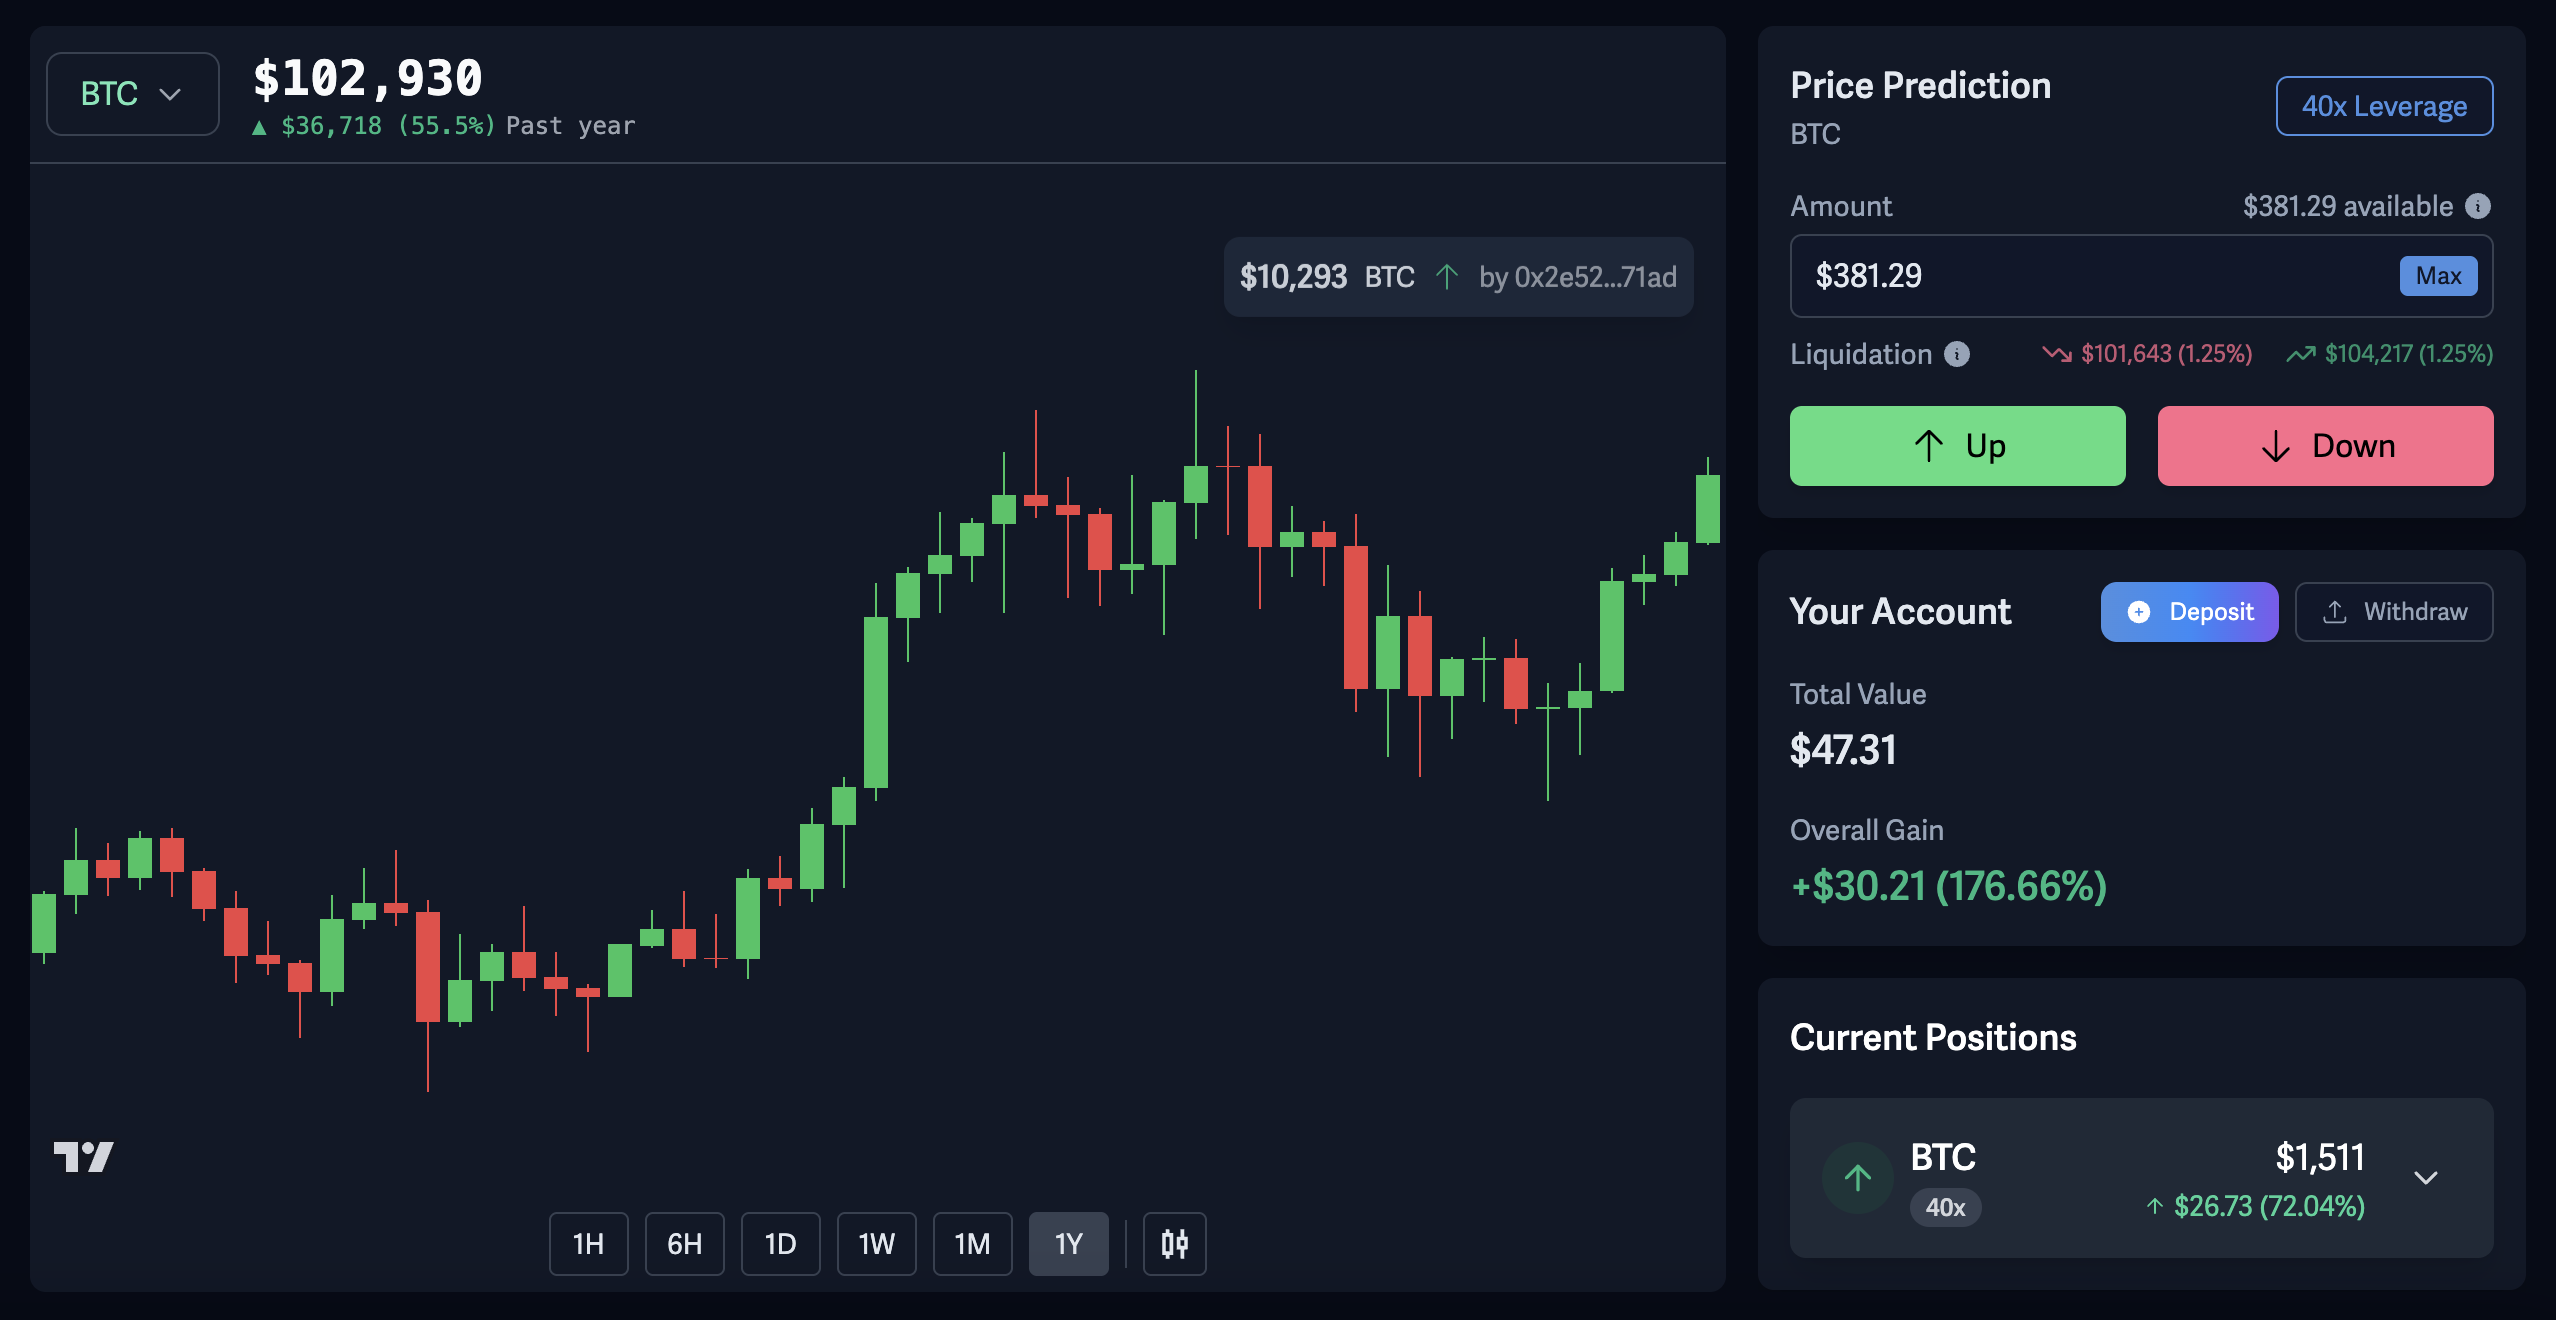2556x1320 pixels.
Task: Click the Deposit icon button
Action: click(x=2139, y=612)
